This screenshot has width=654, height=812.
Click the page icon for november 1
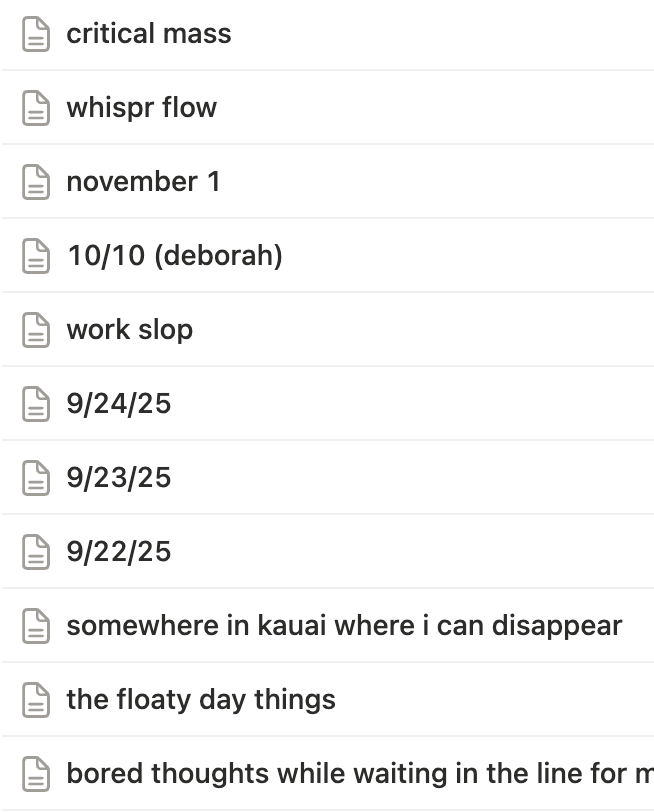[36, 182]
